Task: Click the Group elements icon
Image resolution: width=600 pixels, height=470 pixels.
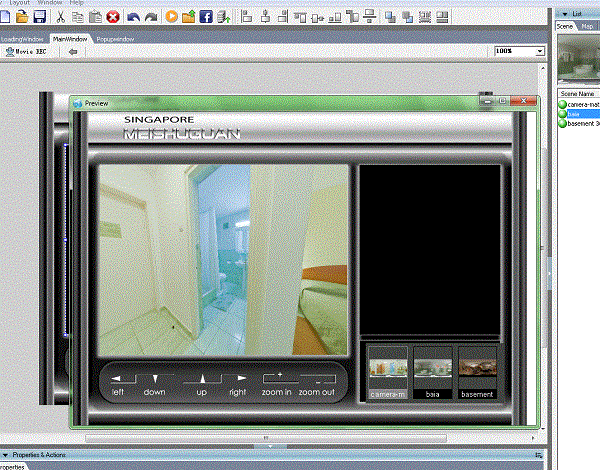Action: (x=425, y=17)
